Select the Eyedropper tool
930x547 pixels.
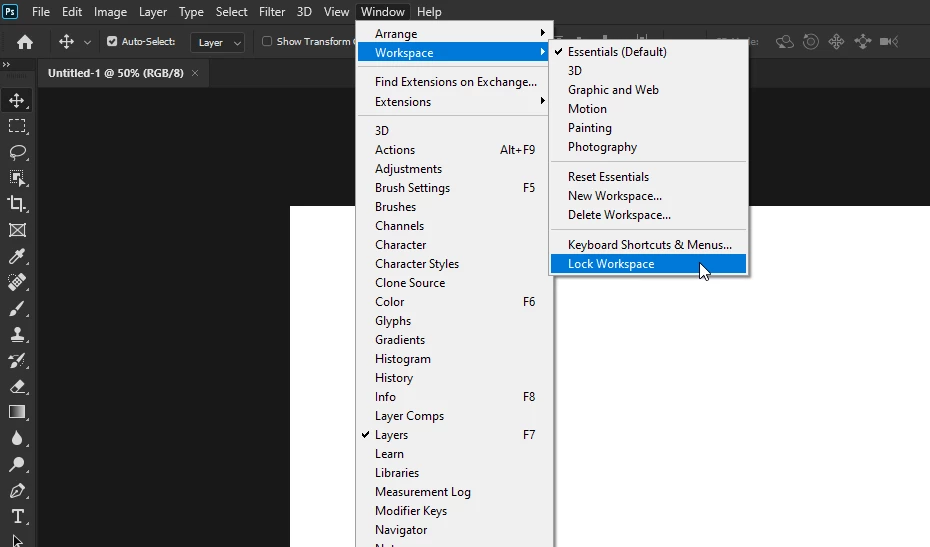click(x=17, y=256)
